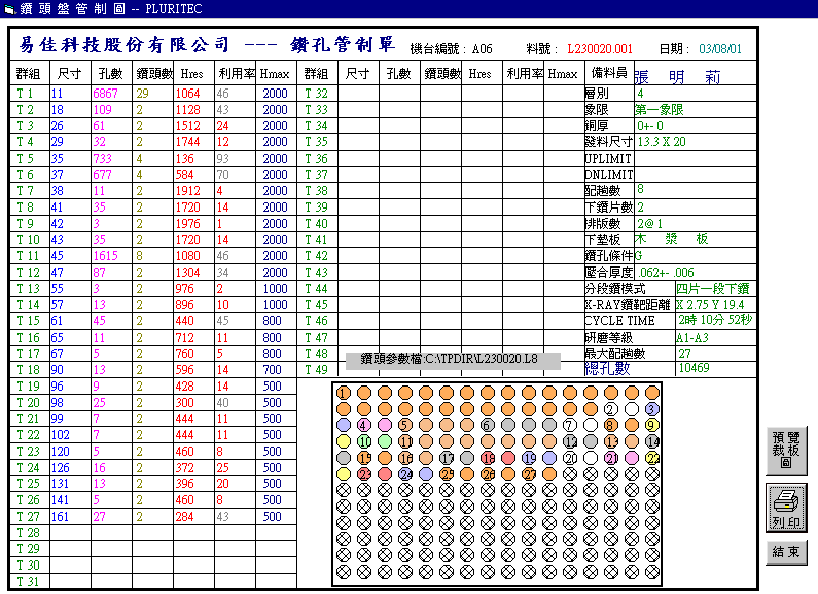This screenshot has width=818, height=594.
Task: Select the gray slot numbered 14
Action: [652, 442]
